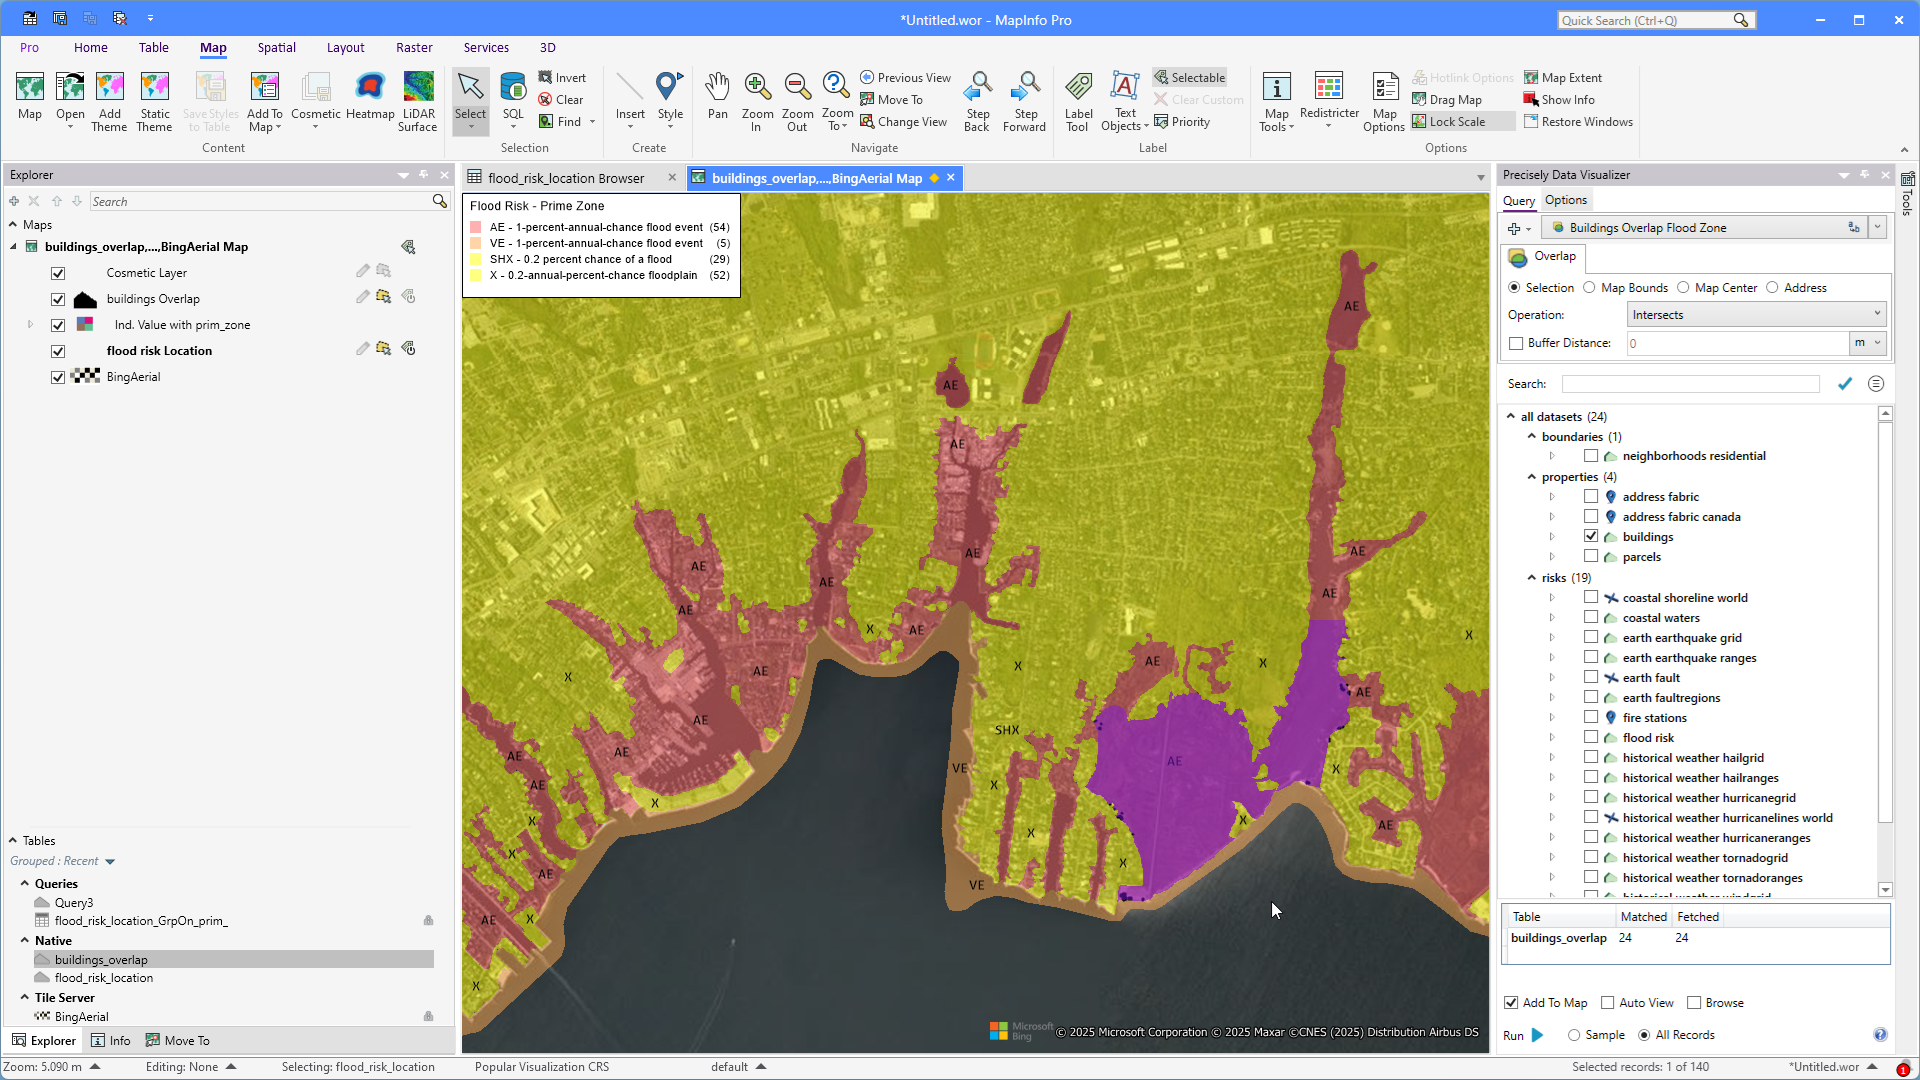Open the Operation Intersects dropdown
This screenshot has height=1080, width=1920.
[x=1755, y=315]
